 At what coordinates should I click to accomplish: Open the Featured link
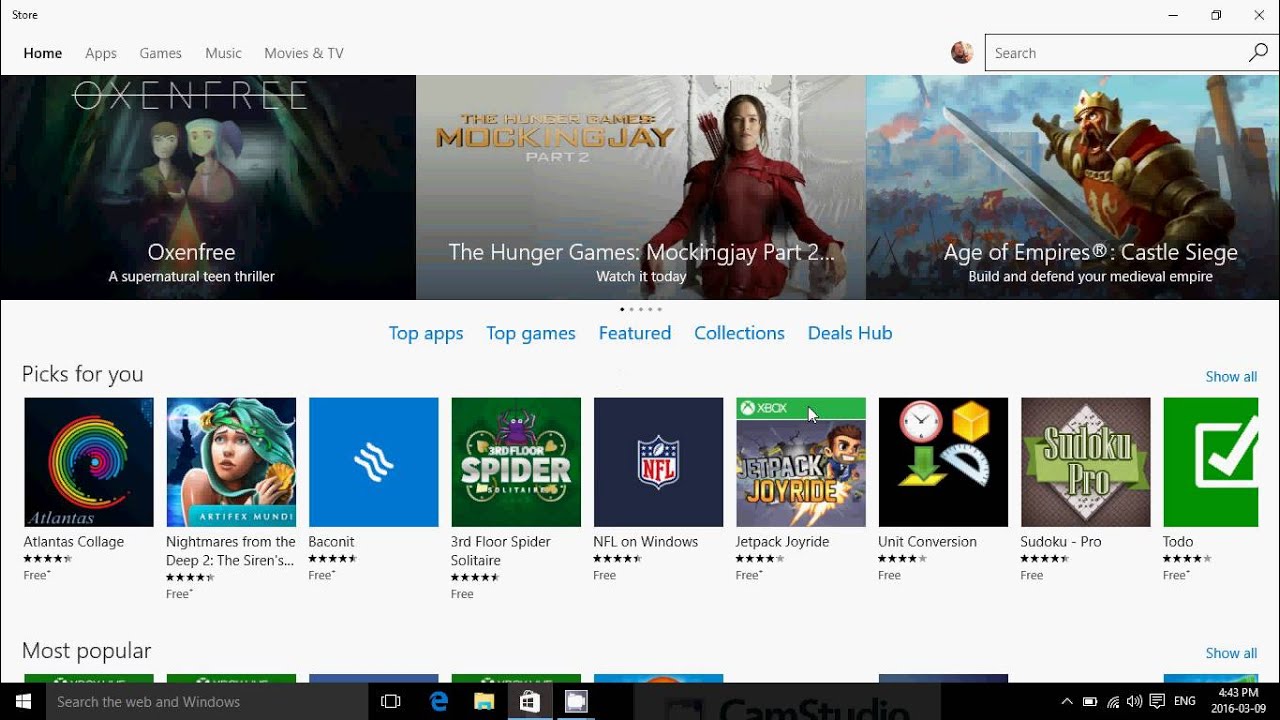tap(635, 333)
